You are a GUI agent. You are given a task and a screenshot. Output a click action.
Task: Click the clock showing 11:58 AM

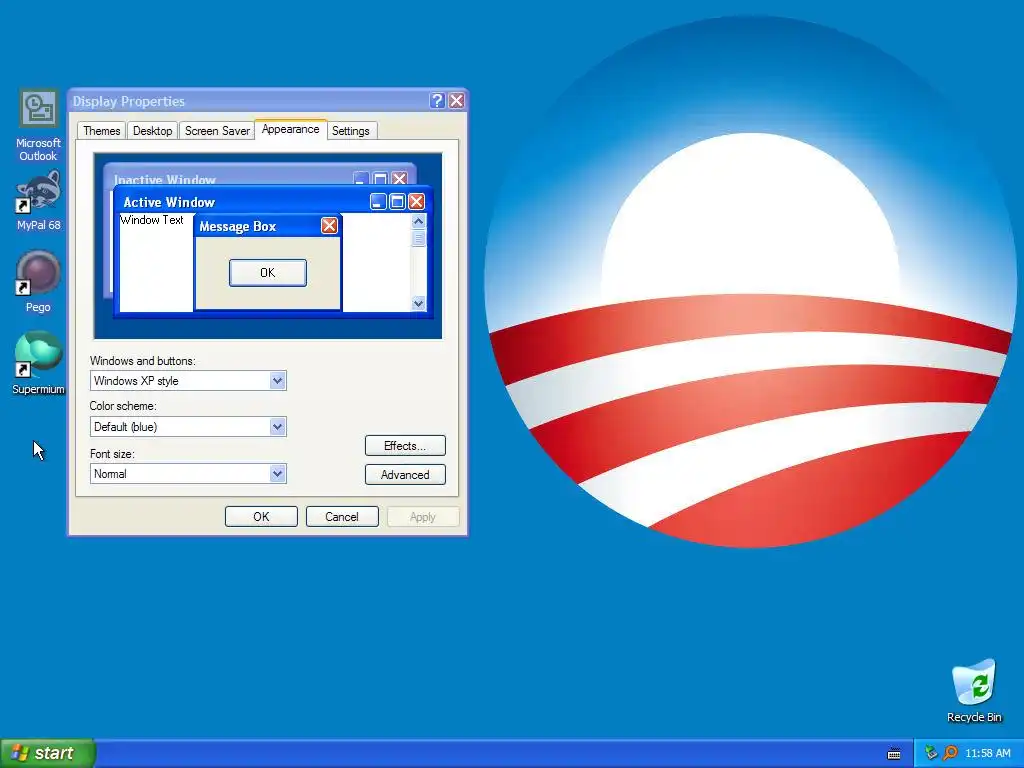pos(987,753)
